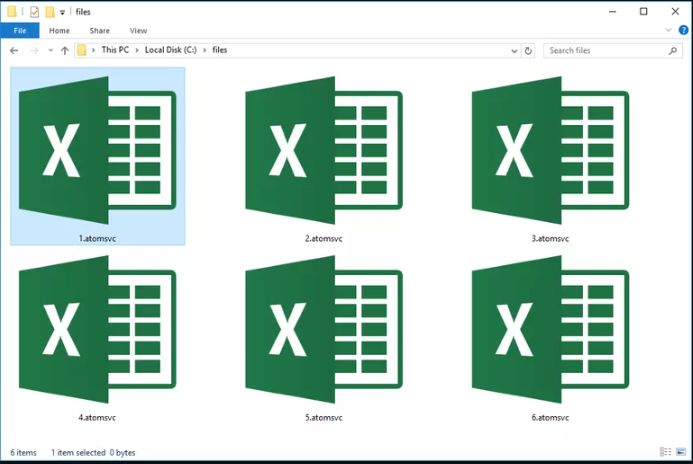
Task: Open the File menu
Action: tap(20, 30)
